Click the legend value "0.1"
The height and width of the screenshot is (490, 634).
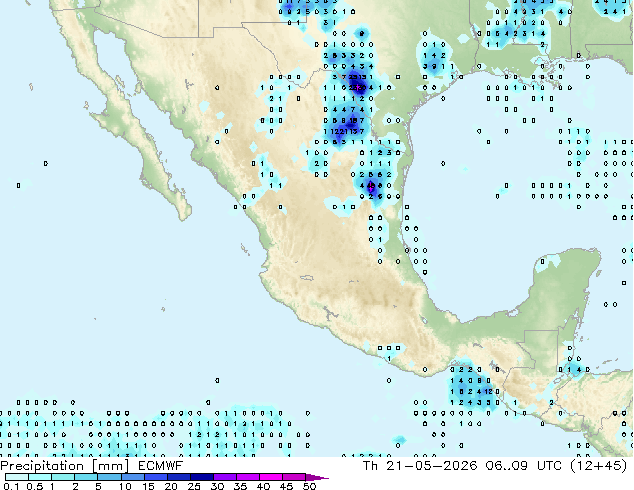pos(11,486)
